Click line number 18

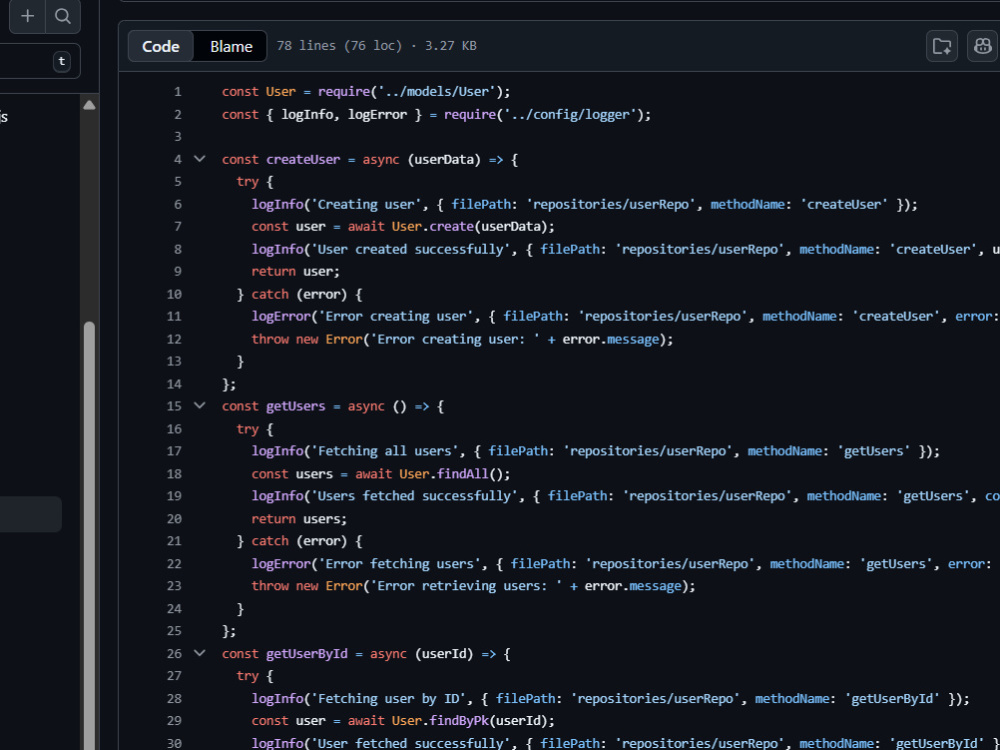tap(174, 474)
